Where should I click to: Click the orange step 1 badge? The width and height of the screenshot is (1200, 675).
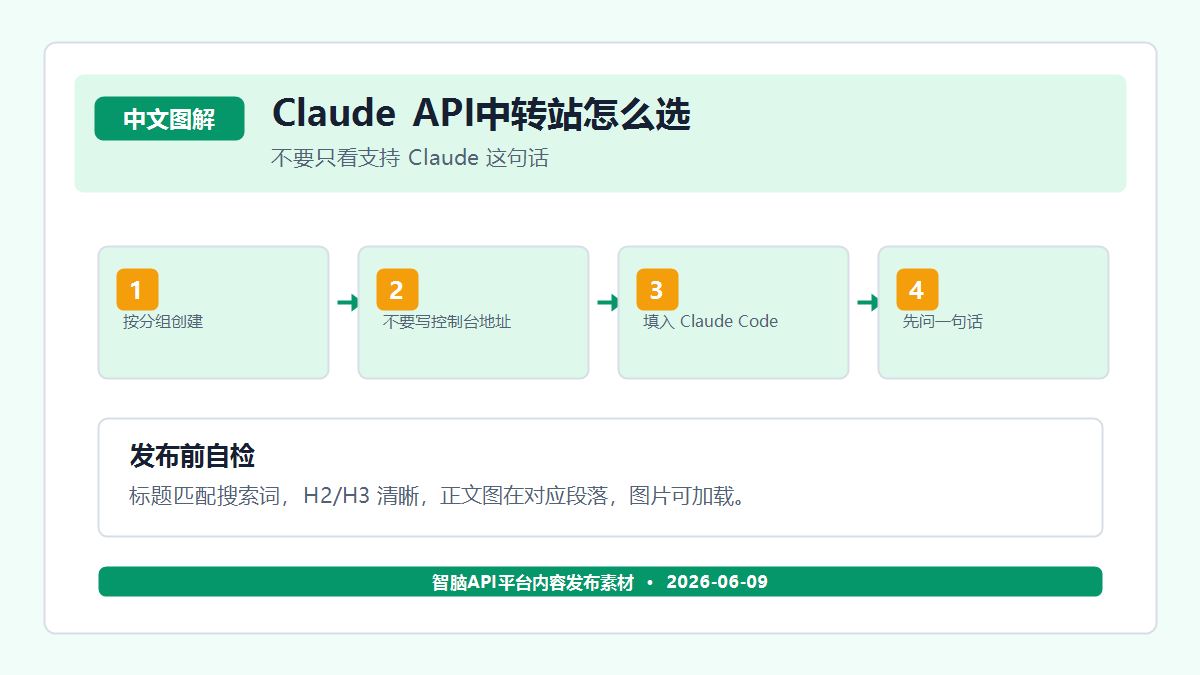(137, 290)
